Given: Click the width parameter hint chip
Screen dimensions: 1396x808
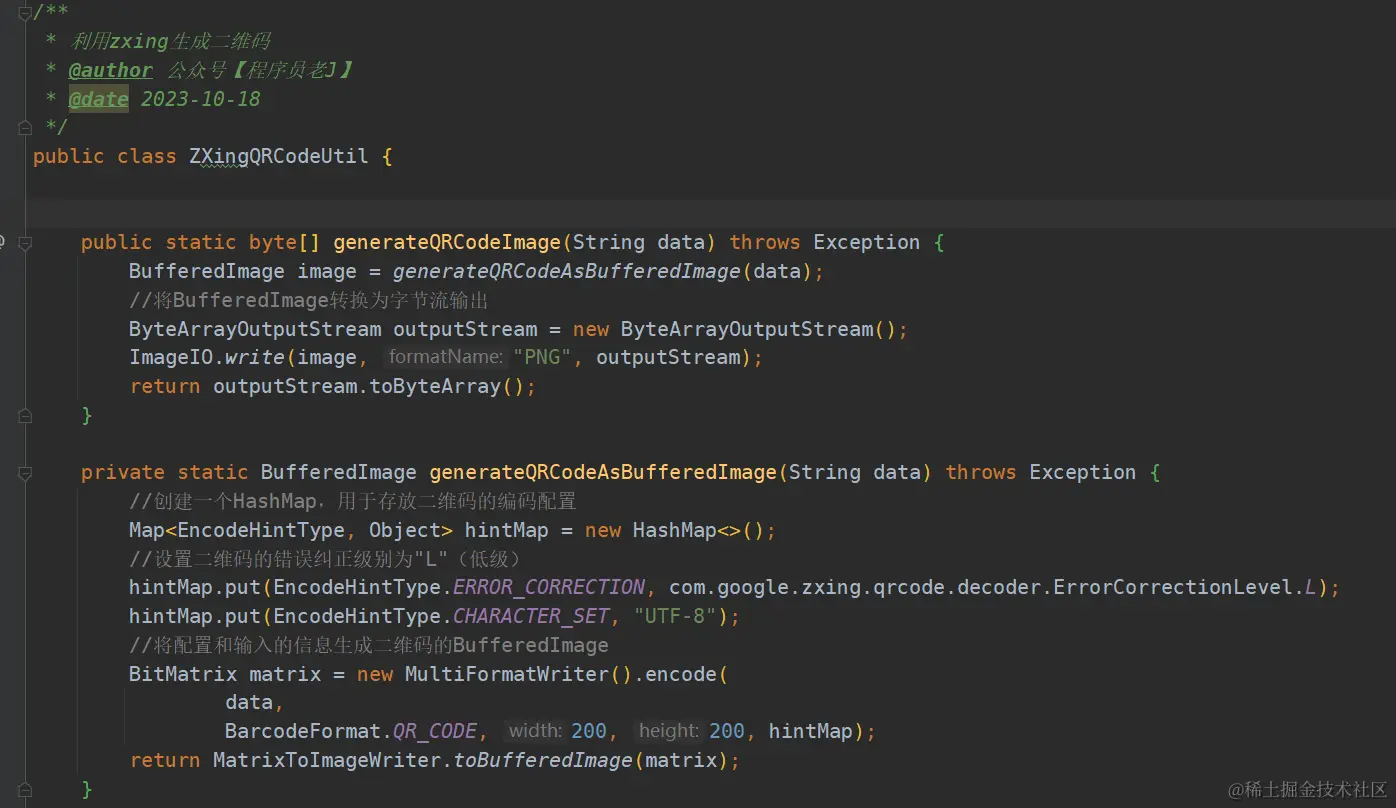Looking at the screenshot, I should coord(533,731).
